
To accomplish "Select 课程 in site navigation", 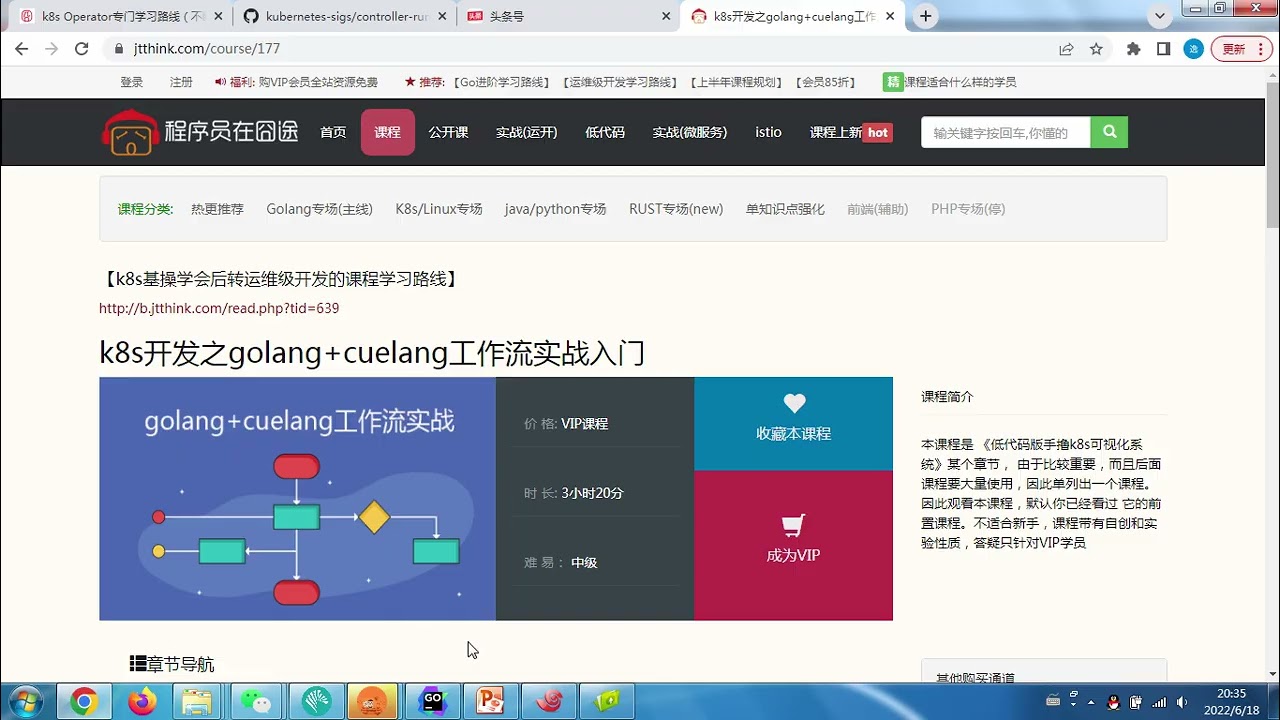I will 388,132.
